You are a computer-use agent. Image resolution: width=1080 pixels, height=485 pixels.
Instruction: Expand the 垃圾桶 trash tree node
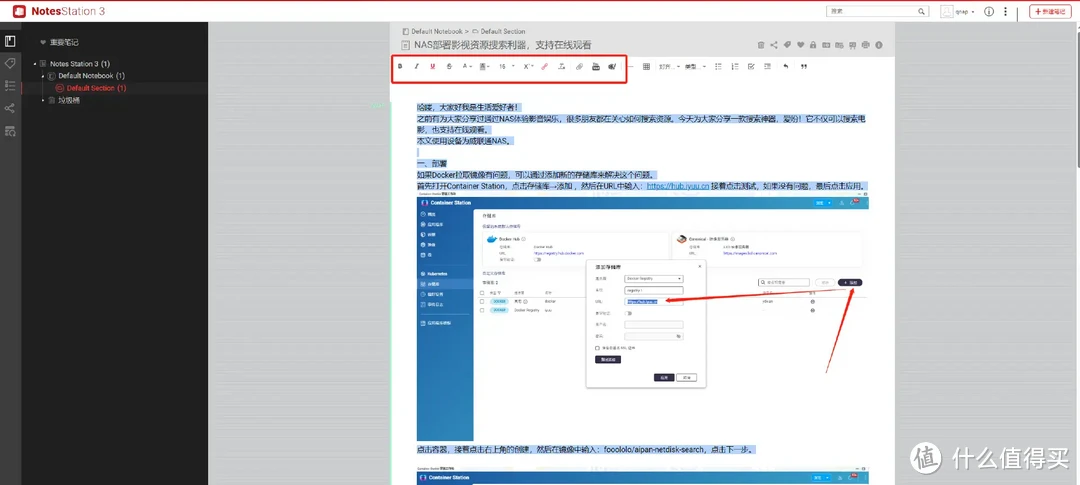[x=42, y=101]
